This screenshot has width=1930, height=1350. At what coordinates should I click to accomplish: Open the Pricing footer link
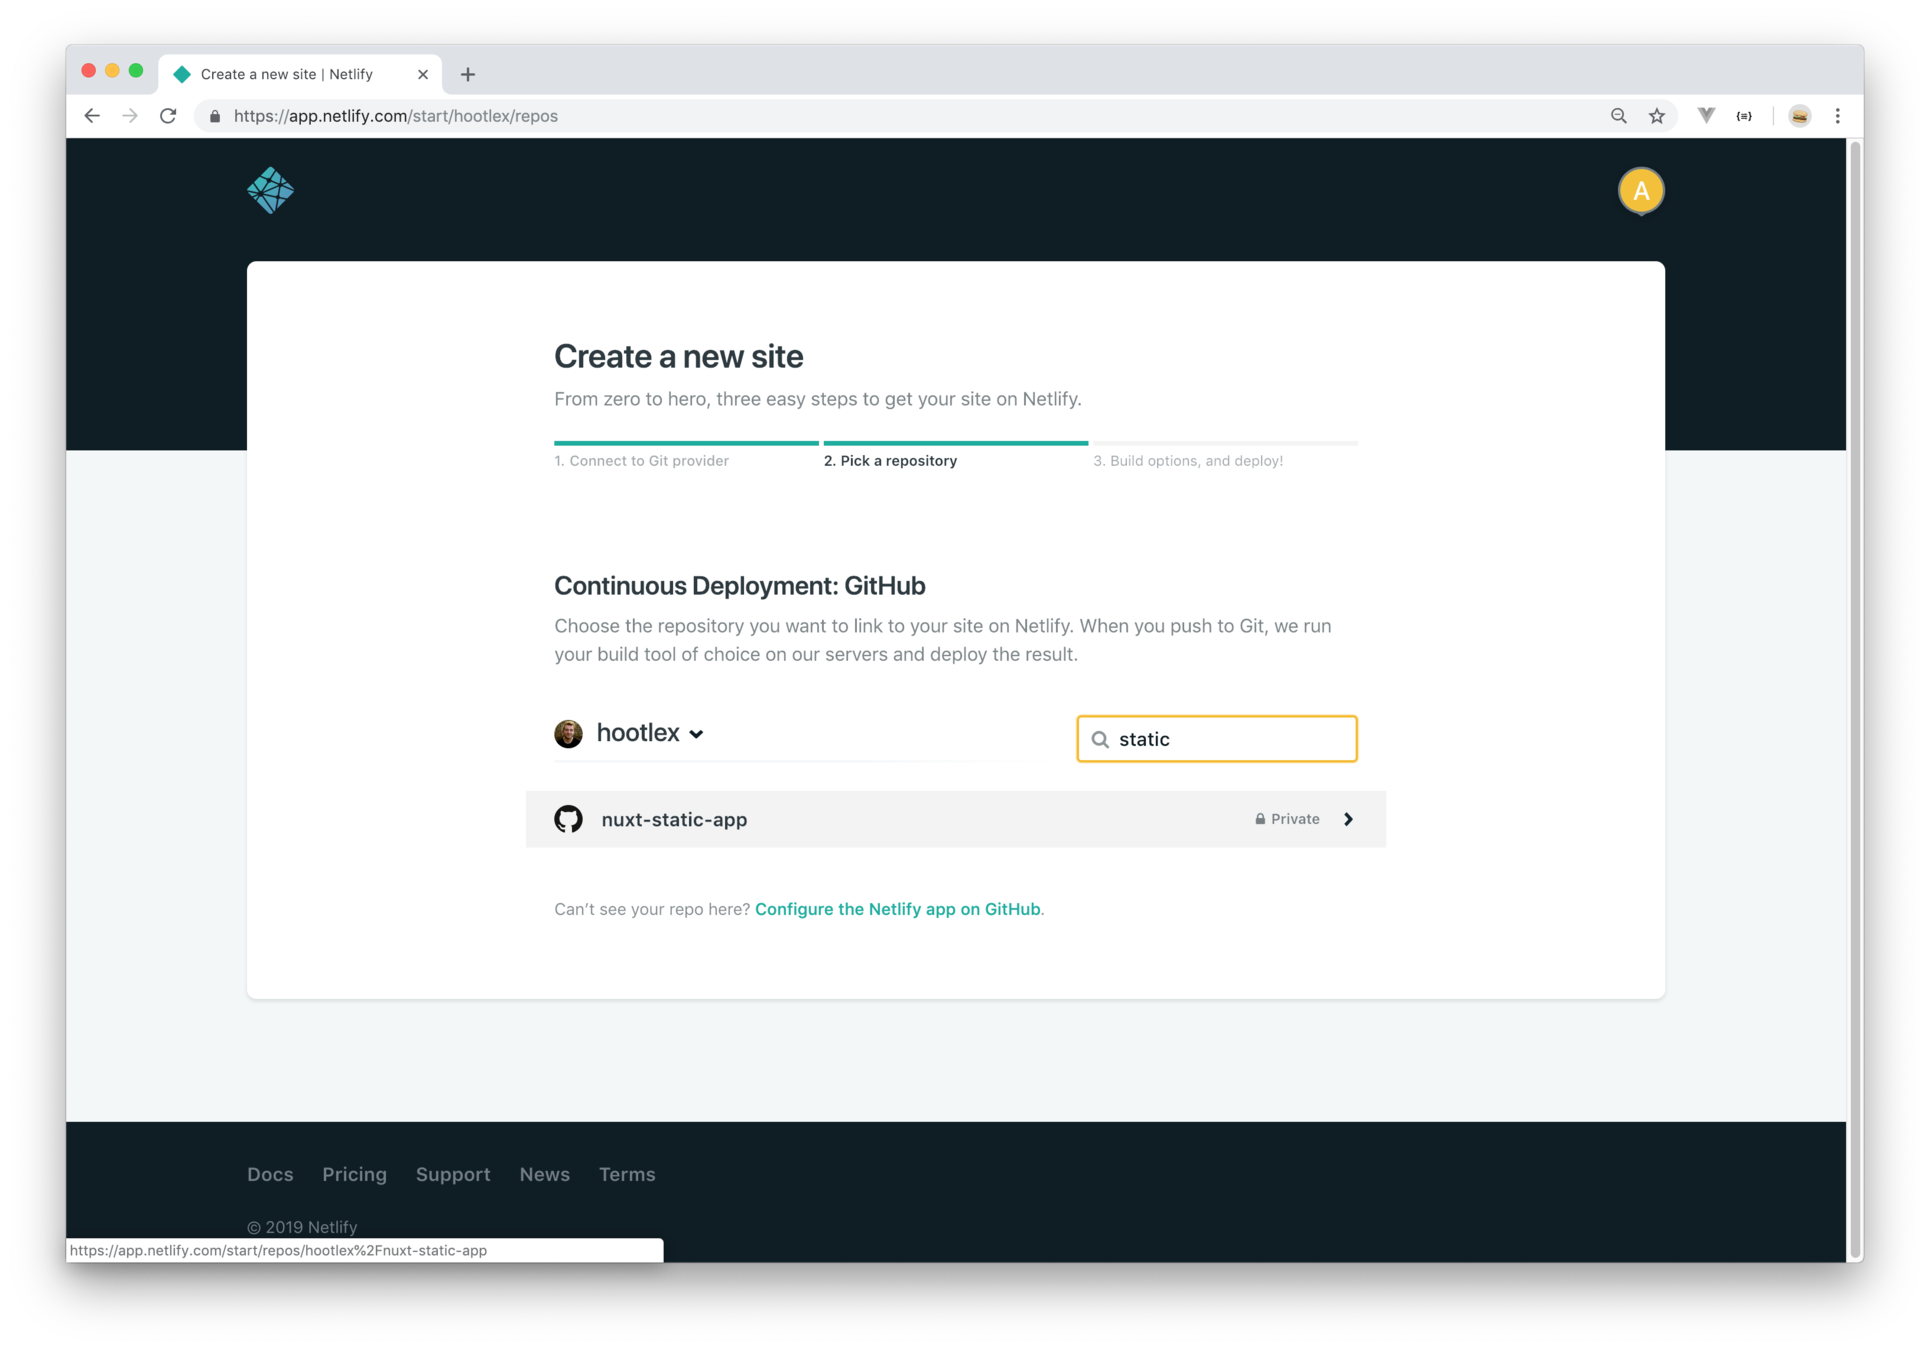point(354,1174)
